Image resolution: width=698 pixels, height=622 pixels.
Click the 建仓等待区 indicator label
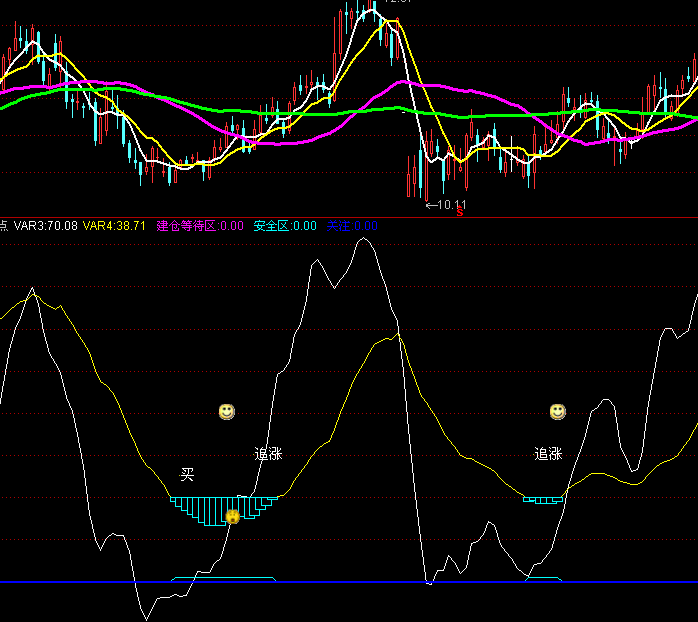click(x=200, y=226)
